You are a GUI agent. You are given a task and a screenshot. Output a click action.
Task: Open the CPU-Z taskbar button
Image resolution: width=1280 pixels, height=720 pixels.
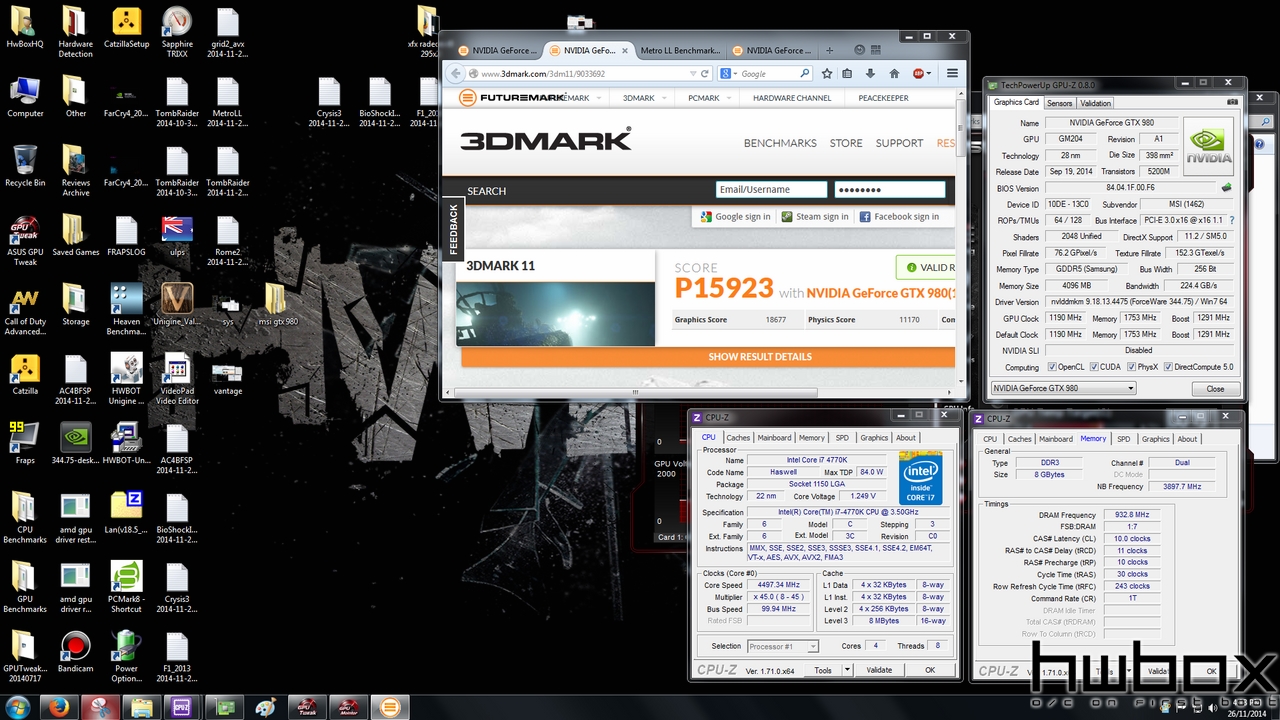tap(182, 707)
